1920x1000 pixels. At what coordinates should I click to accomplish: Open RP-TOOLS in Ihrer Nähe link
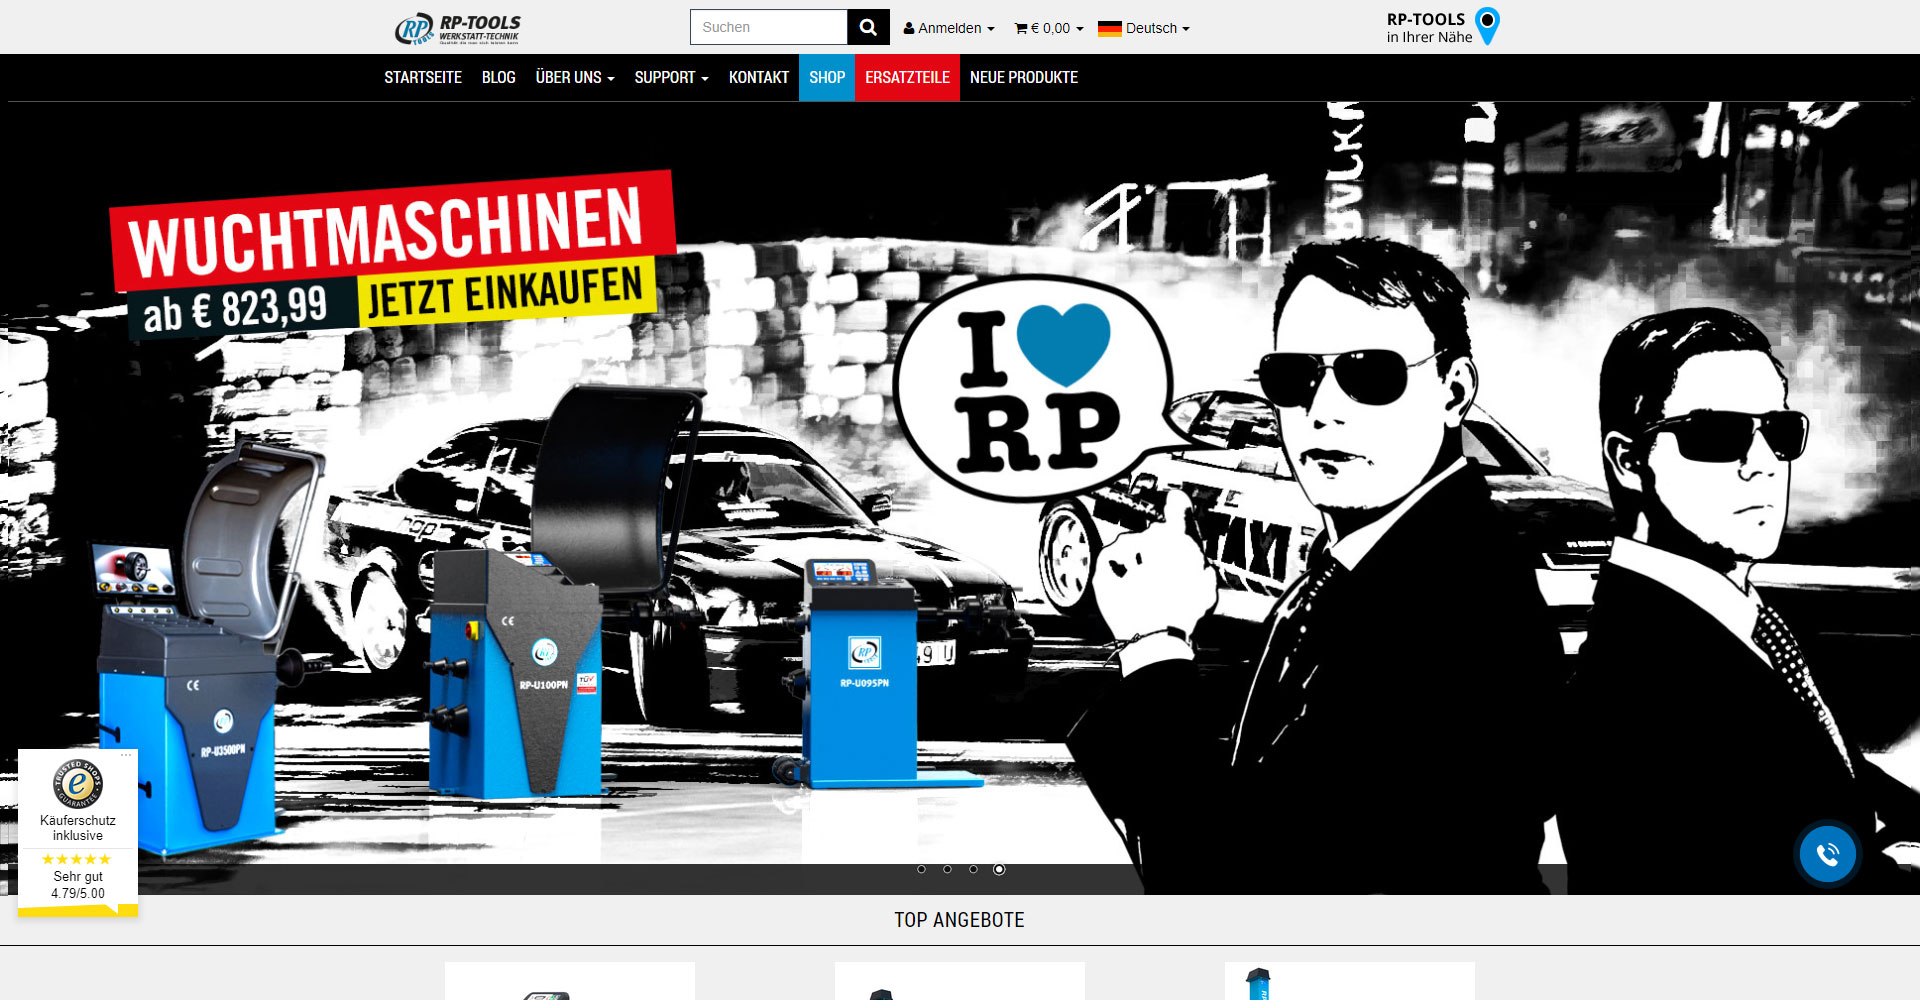pyautogui.click(x=1442, y=27)
